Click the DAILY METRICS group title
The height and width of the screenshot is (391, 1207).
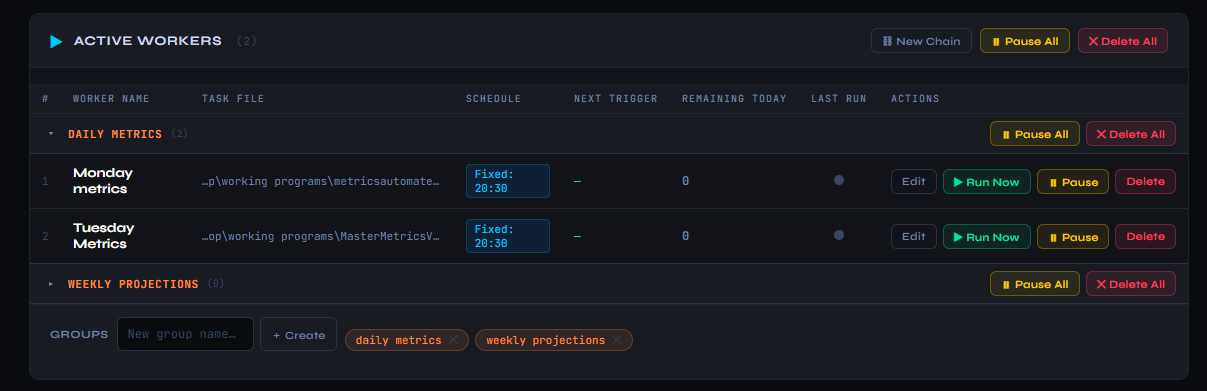pos(115,134)
